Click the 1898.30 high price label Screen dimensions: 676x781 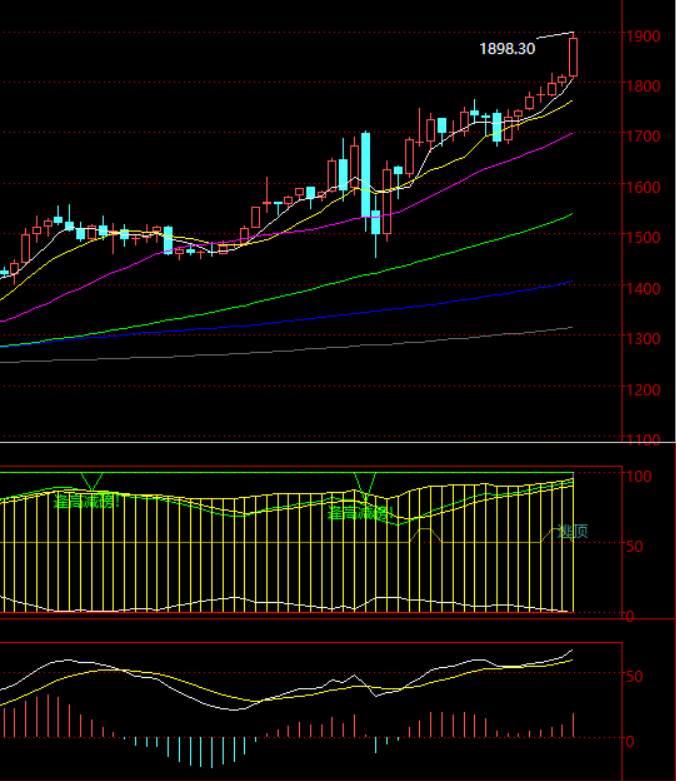click(507, 49)
